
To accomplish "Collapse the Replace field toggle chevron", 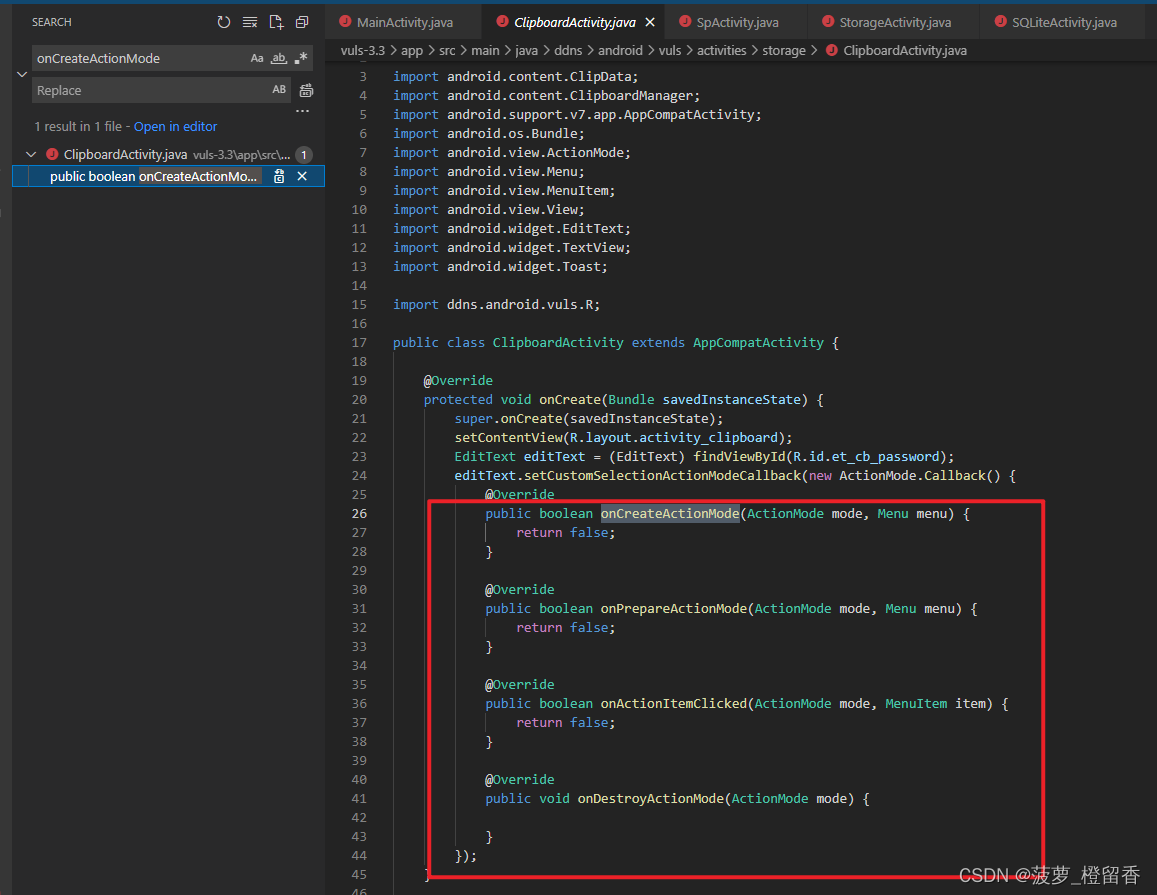I will point(22,74).
